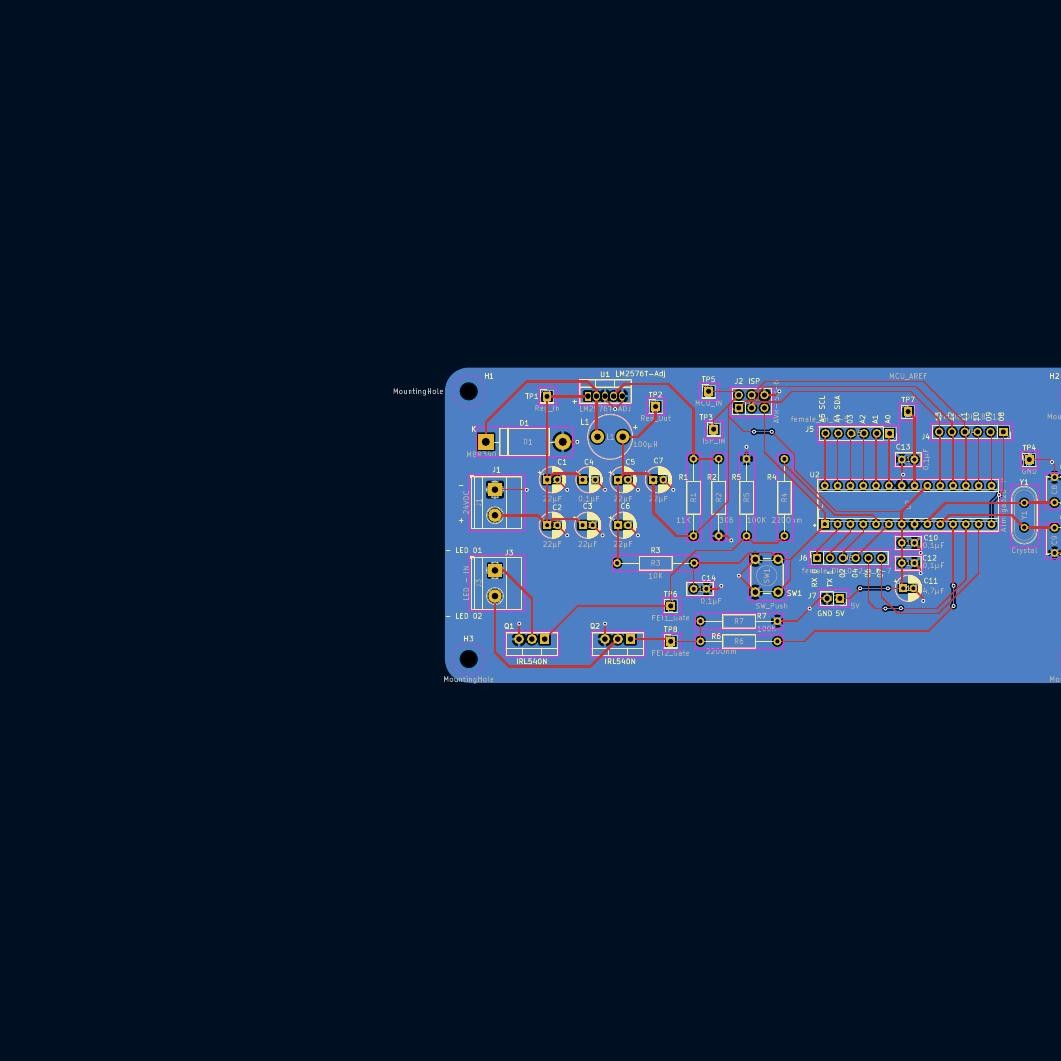Select capacitor C7 footprint

(658, 480)
